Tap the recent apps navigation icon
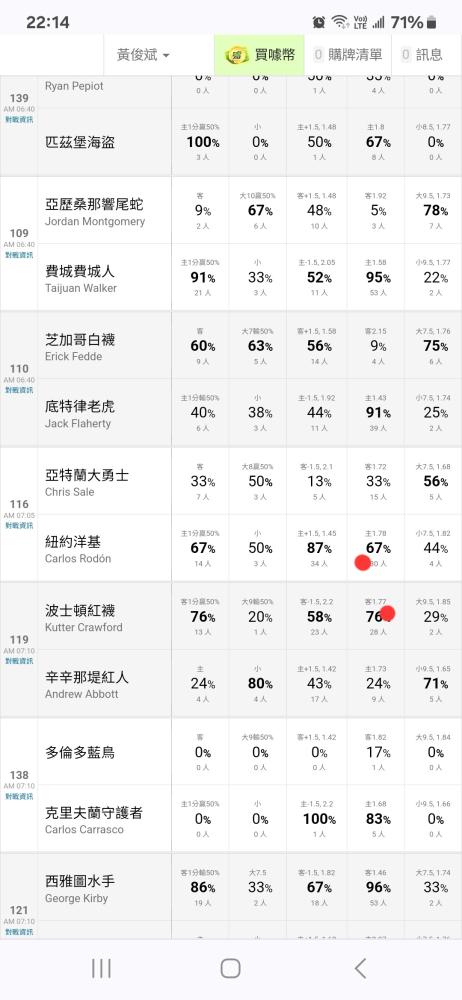This screenshot has height=1000, width=462. click(x=101, y=968)
